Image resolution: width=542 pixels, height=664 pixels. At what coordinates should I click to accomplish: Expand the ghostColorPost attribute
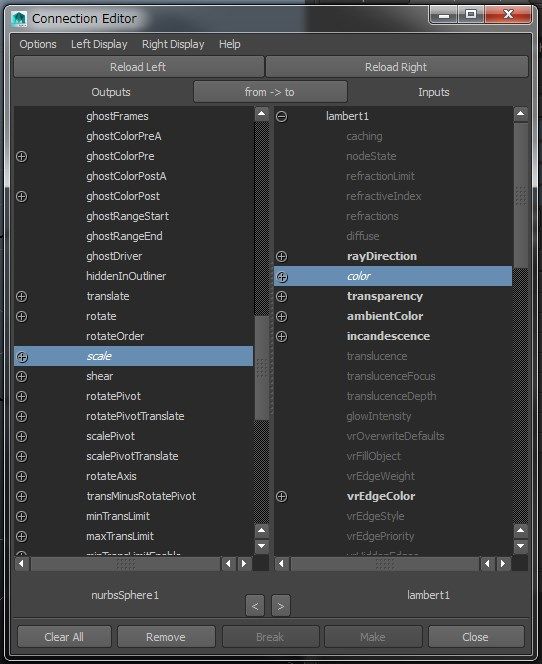click(x=22, y=196)
